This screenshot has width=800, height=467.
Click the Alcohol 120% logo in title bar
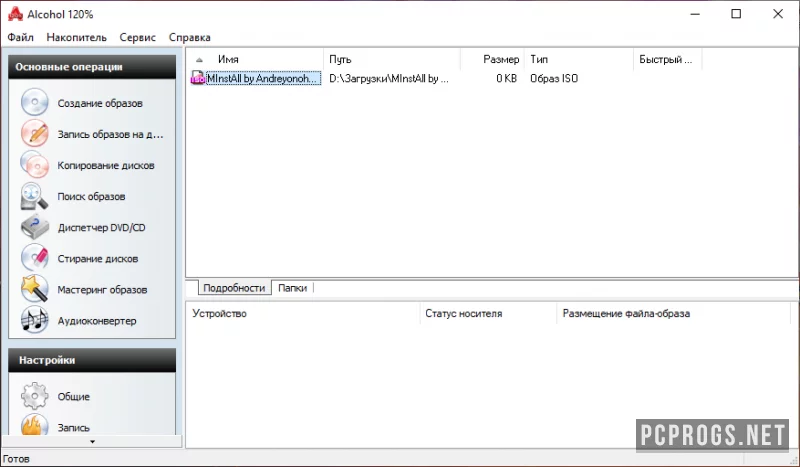pos(15,14)
